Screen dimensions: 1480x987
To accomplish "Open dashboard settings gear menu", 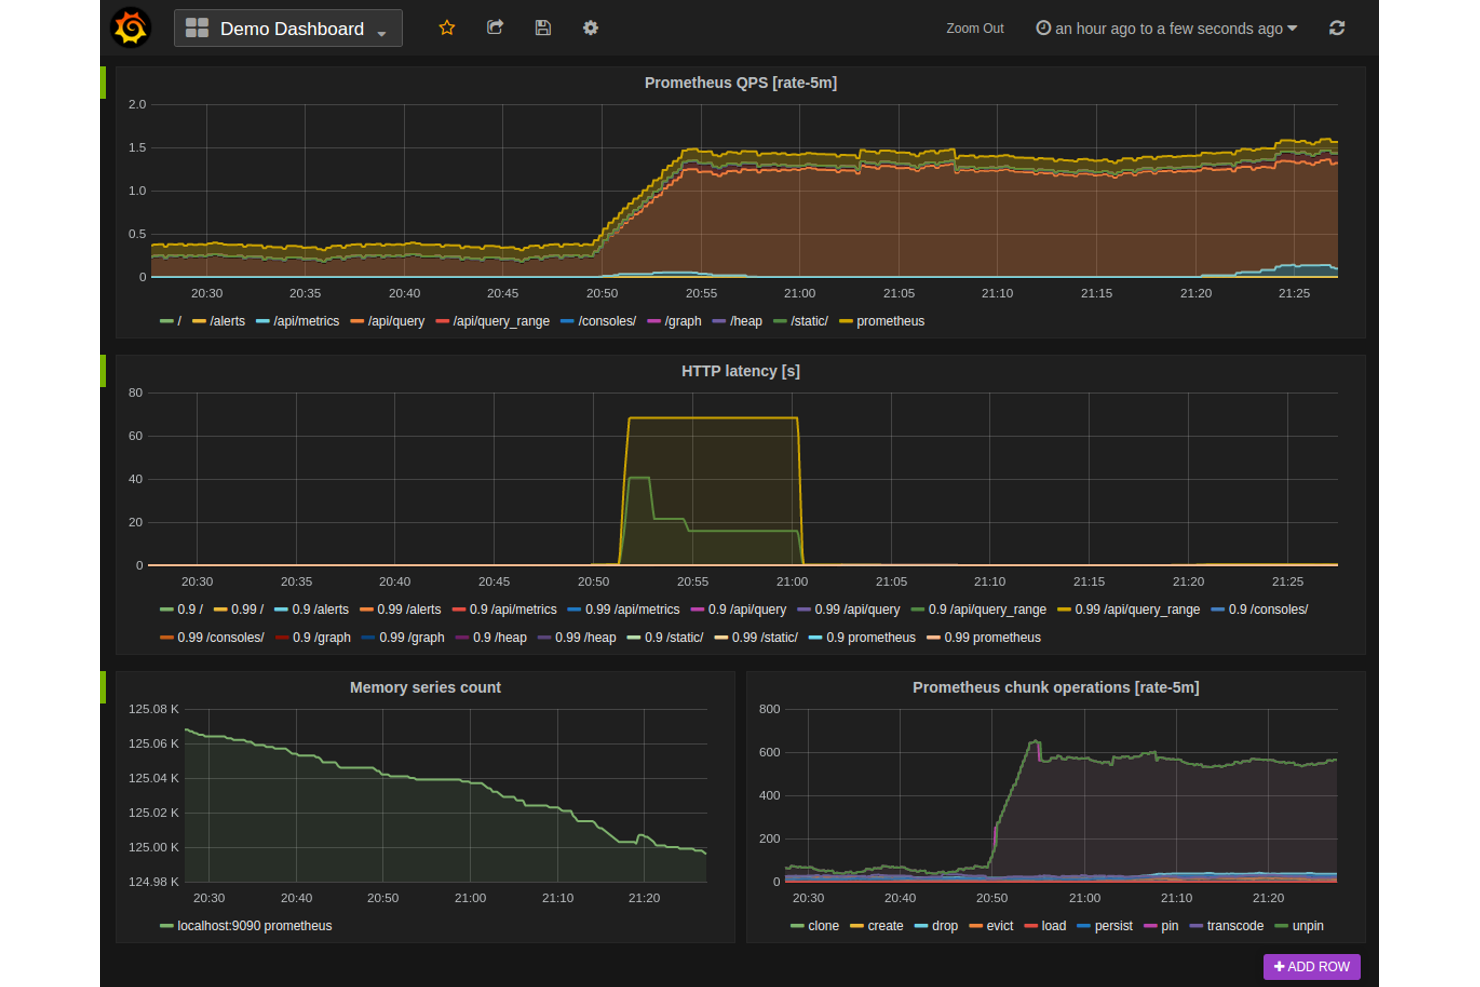I will pyautogui.click(x=591, y=28).
